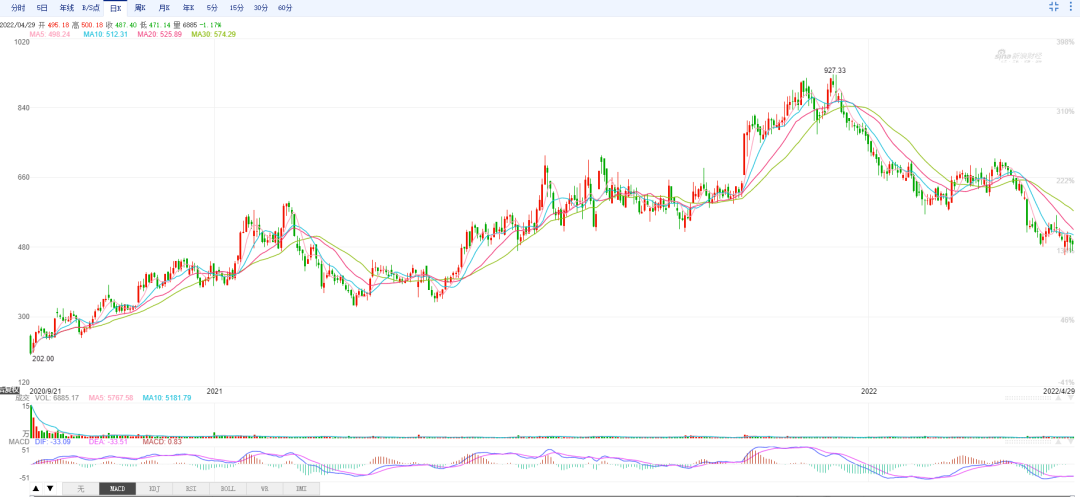Select the 日K daily candlestick tab

point(115,8)
